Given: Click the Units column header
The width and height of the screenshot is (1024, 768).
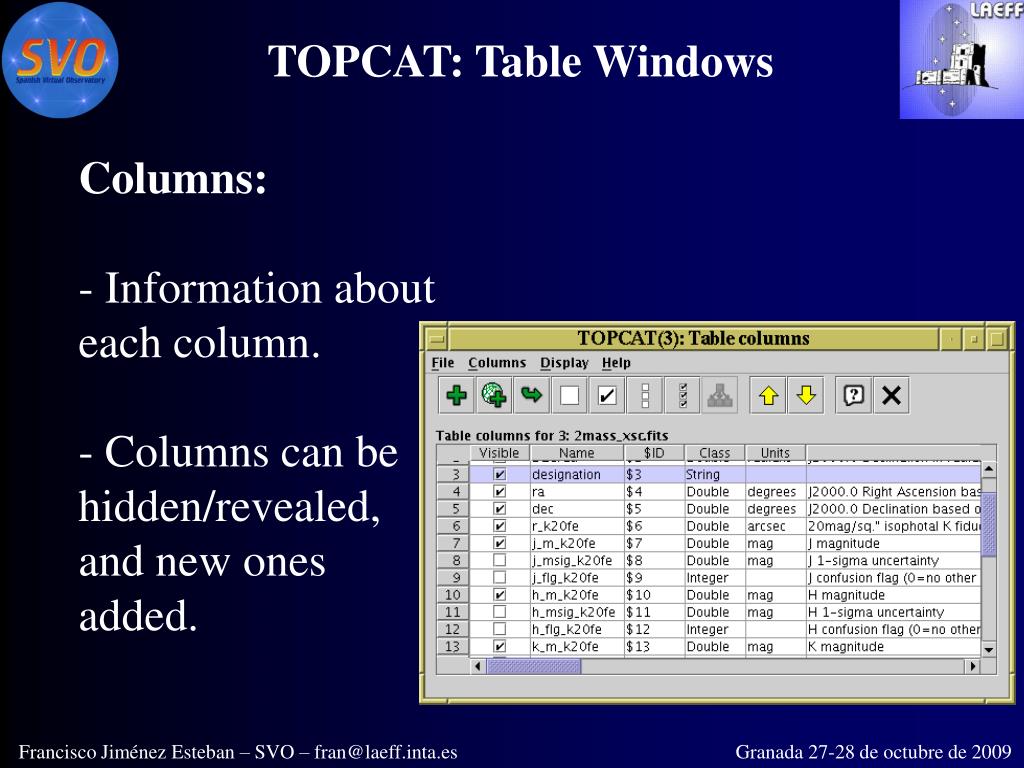Looking at the screenshot, I should (775, 453).
